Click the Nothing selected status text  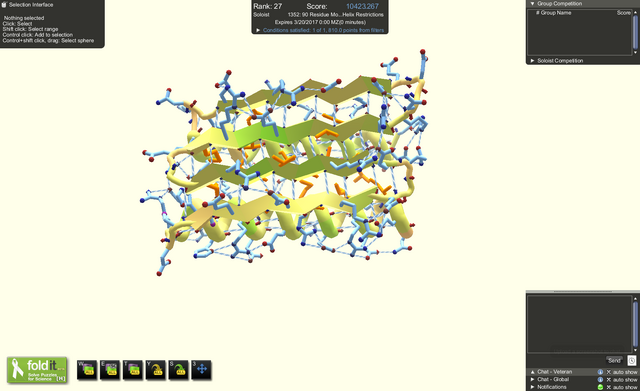tap(24, 18)
